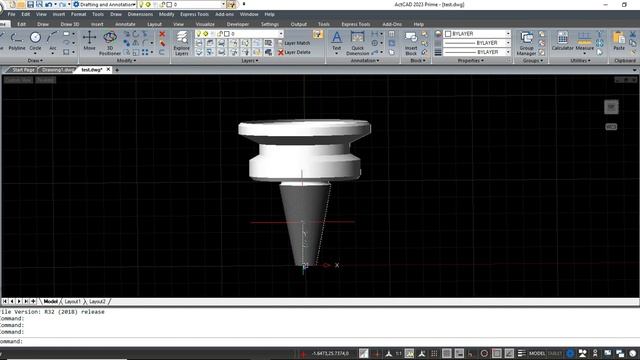The image size is (640, 360).
Task: Click the BYLAYER color swatch box
Action: [448, 33]
